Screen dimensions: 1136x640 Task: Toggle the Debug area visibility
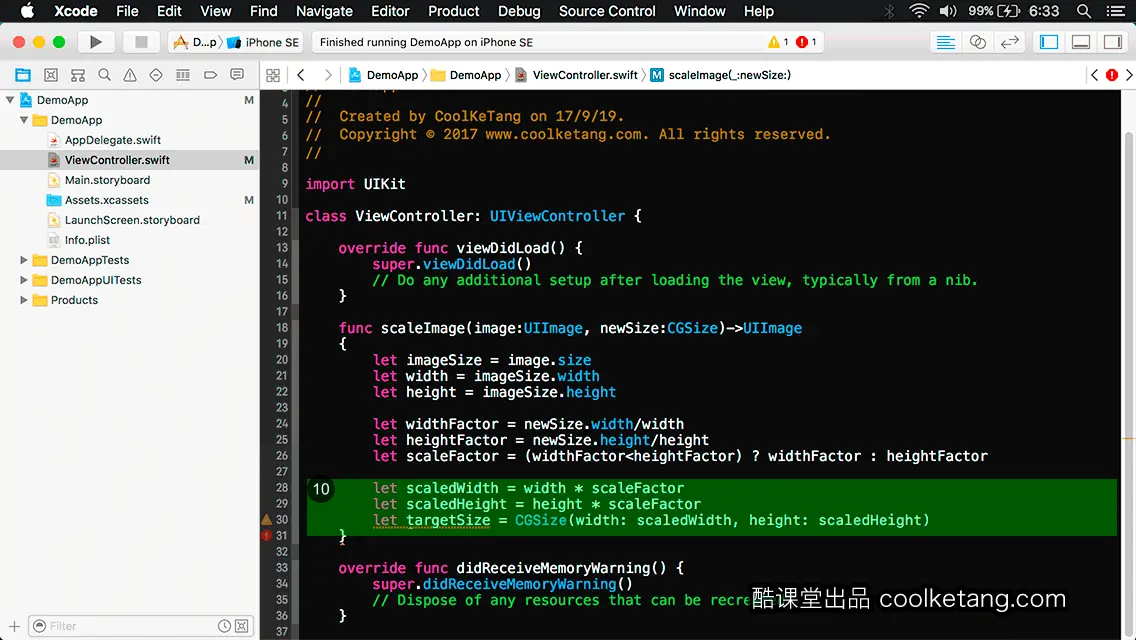1081,42
